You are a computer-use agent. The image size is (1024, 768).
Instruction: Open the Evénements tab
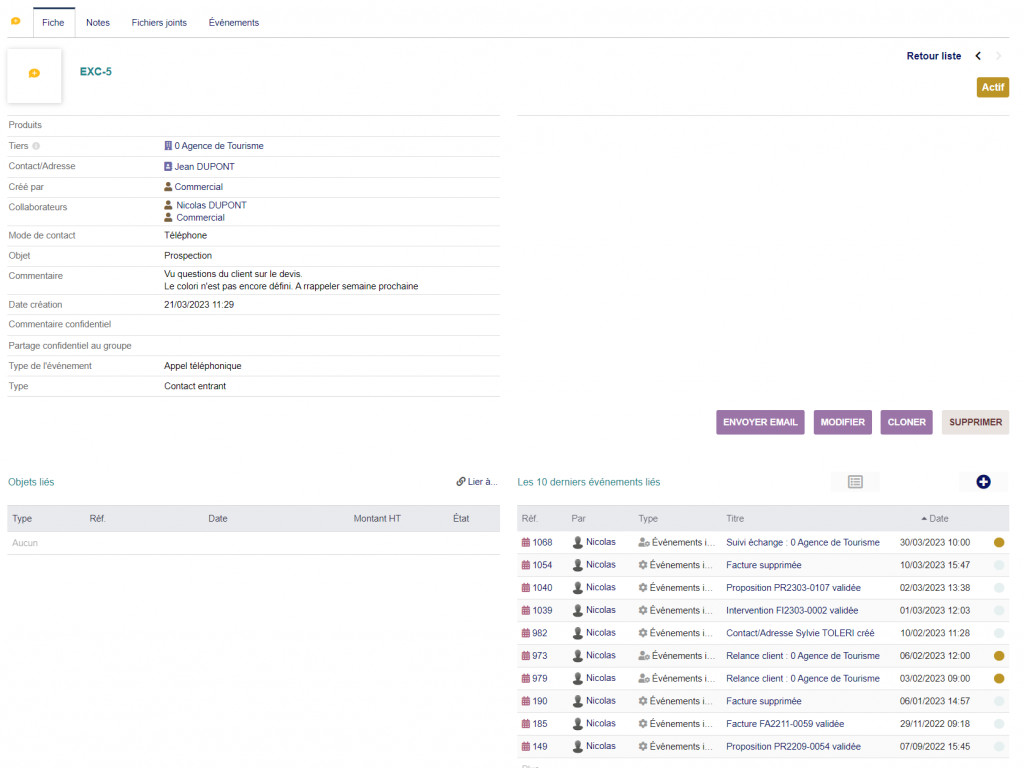point(234,22)
